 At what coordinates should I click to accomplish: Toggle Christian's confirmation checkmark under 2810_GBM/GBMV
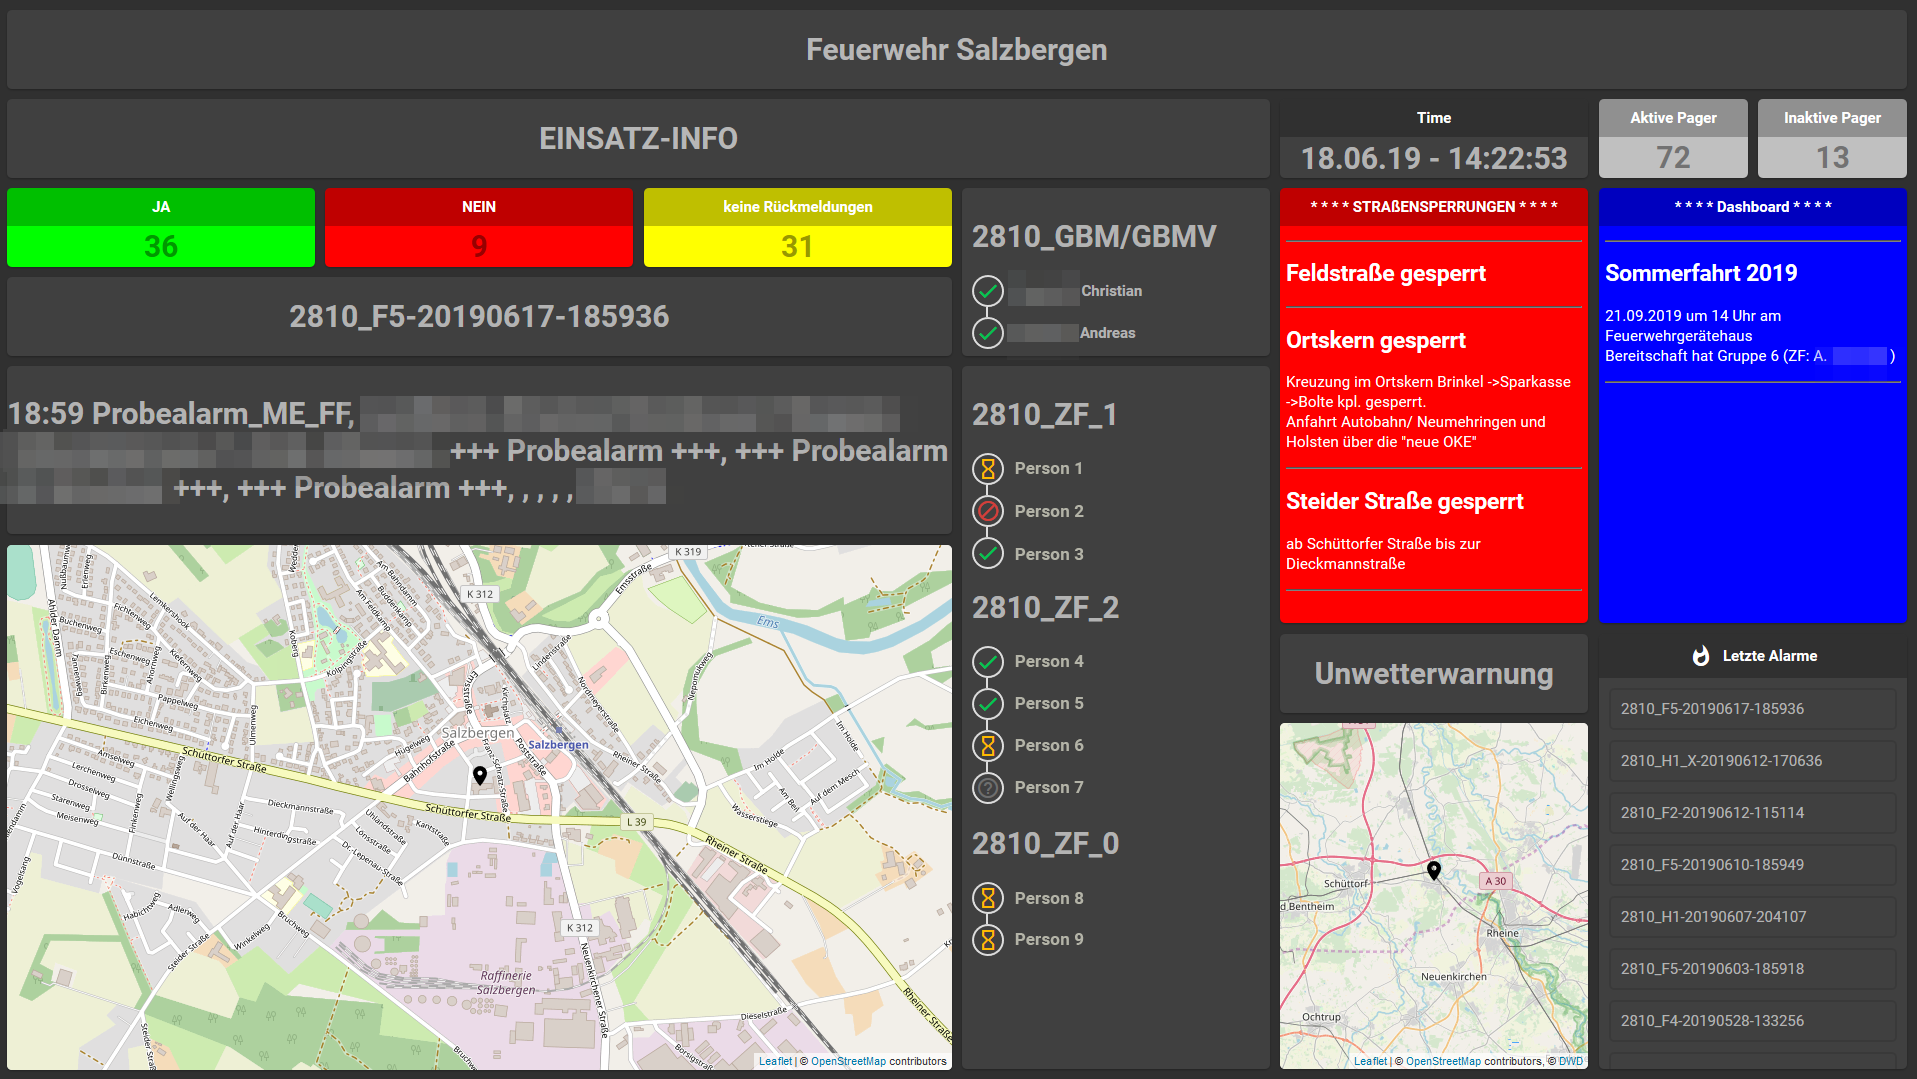987,291
